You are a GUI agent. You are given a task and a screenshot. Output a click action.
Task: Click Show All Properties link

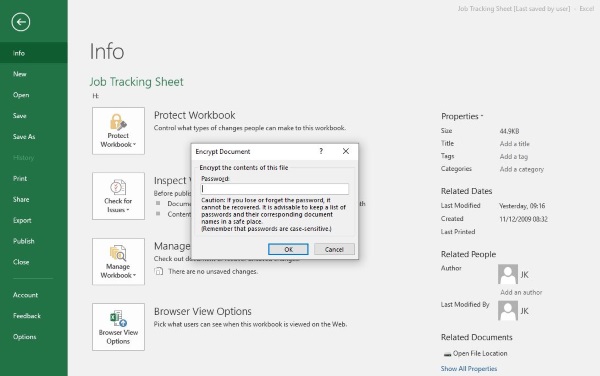pos(469,369)
